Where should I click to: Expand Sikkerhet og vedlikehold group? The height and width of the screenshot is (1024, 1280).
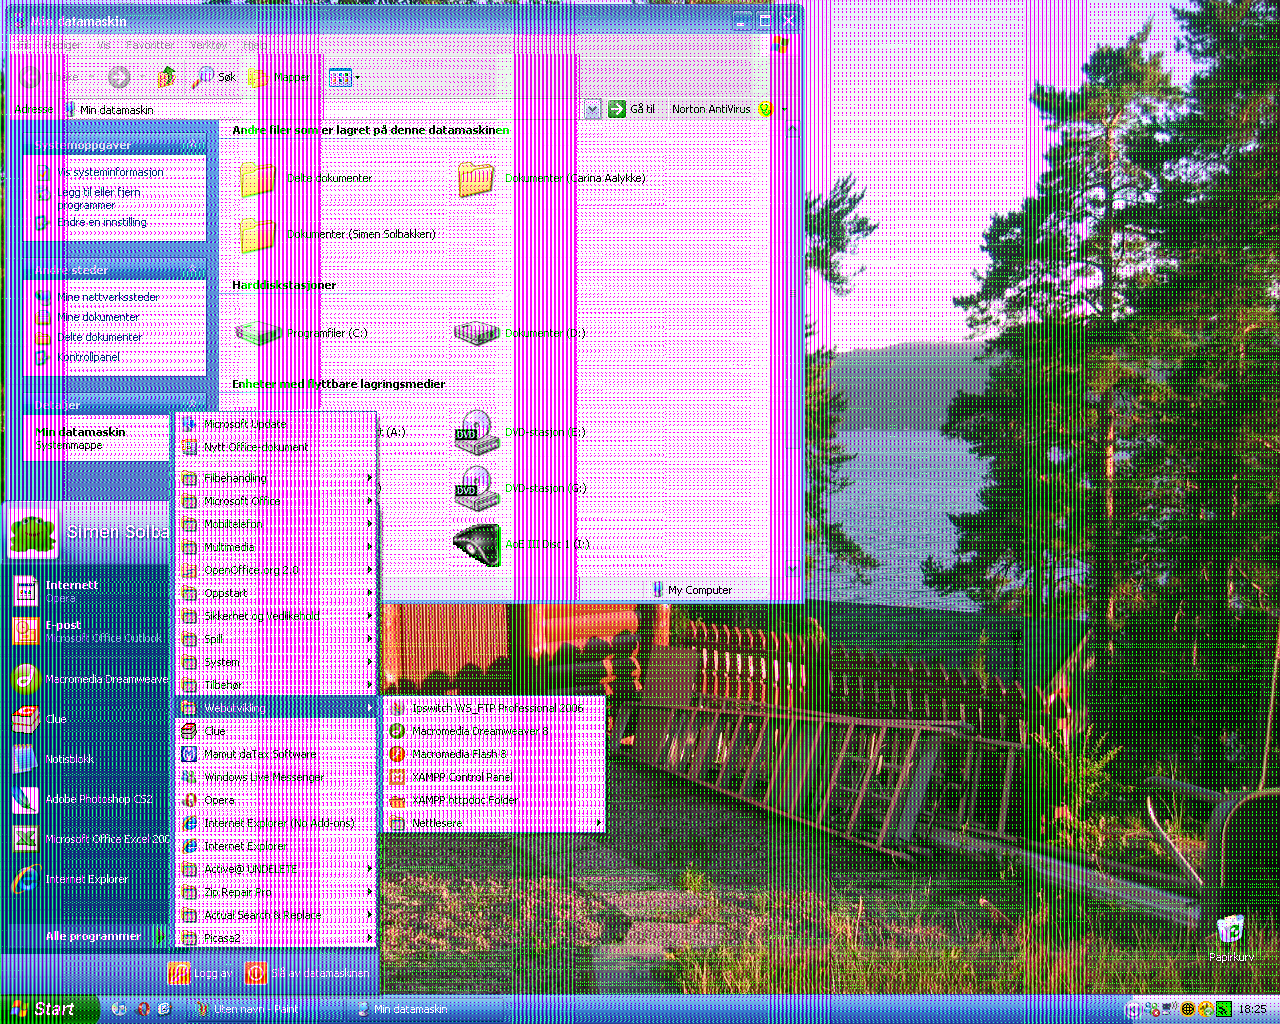click(277, 616)
